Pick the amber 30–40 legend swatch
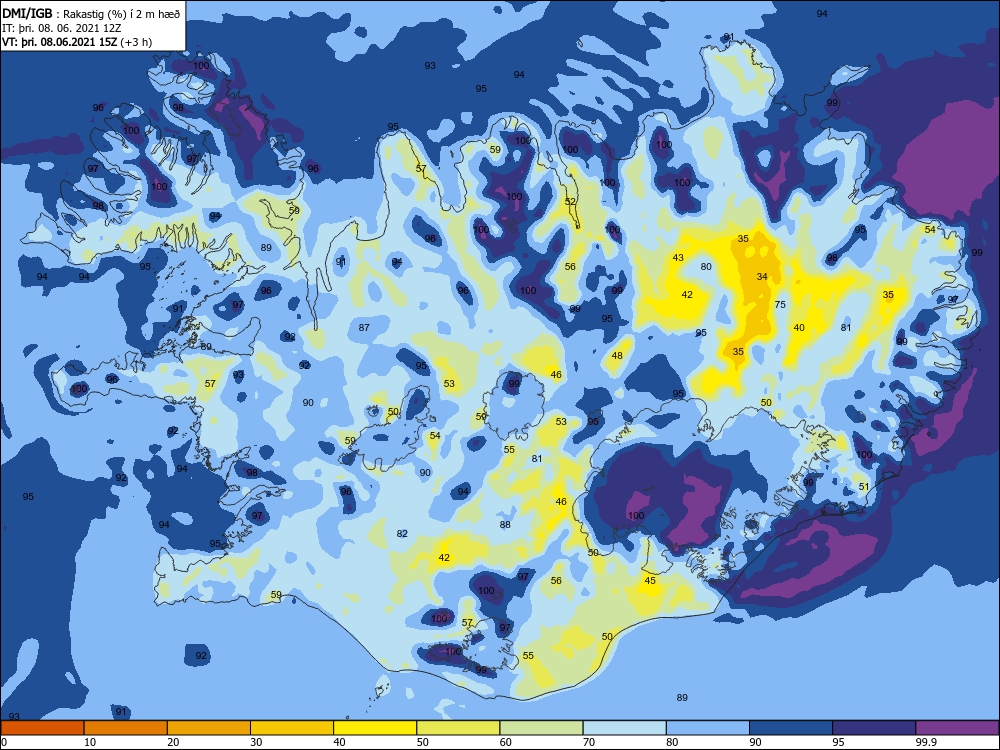The width and height of the screenshot is (1000, 750). point(292,728)
